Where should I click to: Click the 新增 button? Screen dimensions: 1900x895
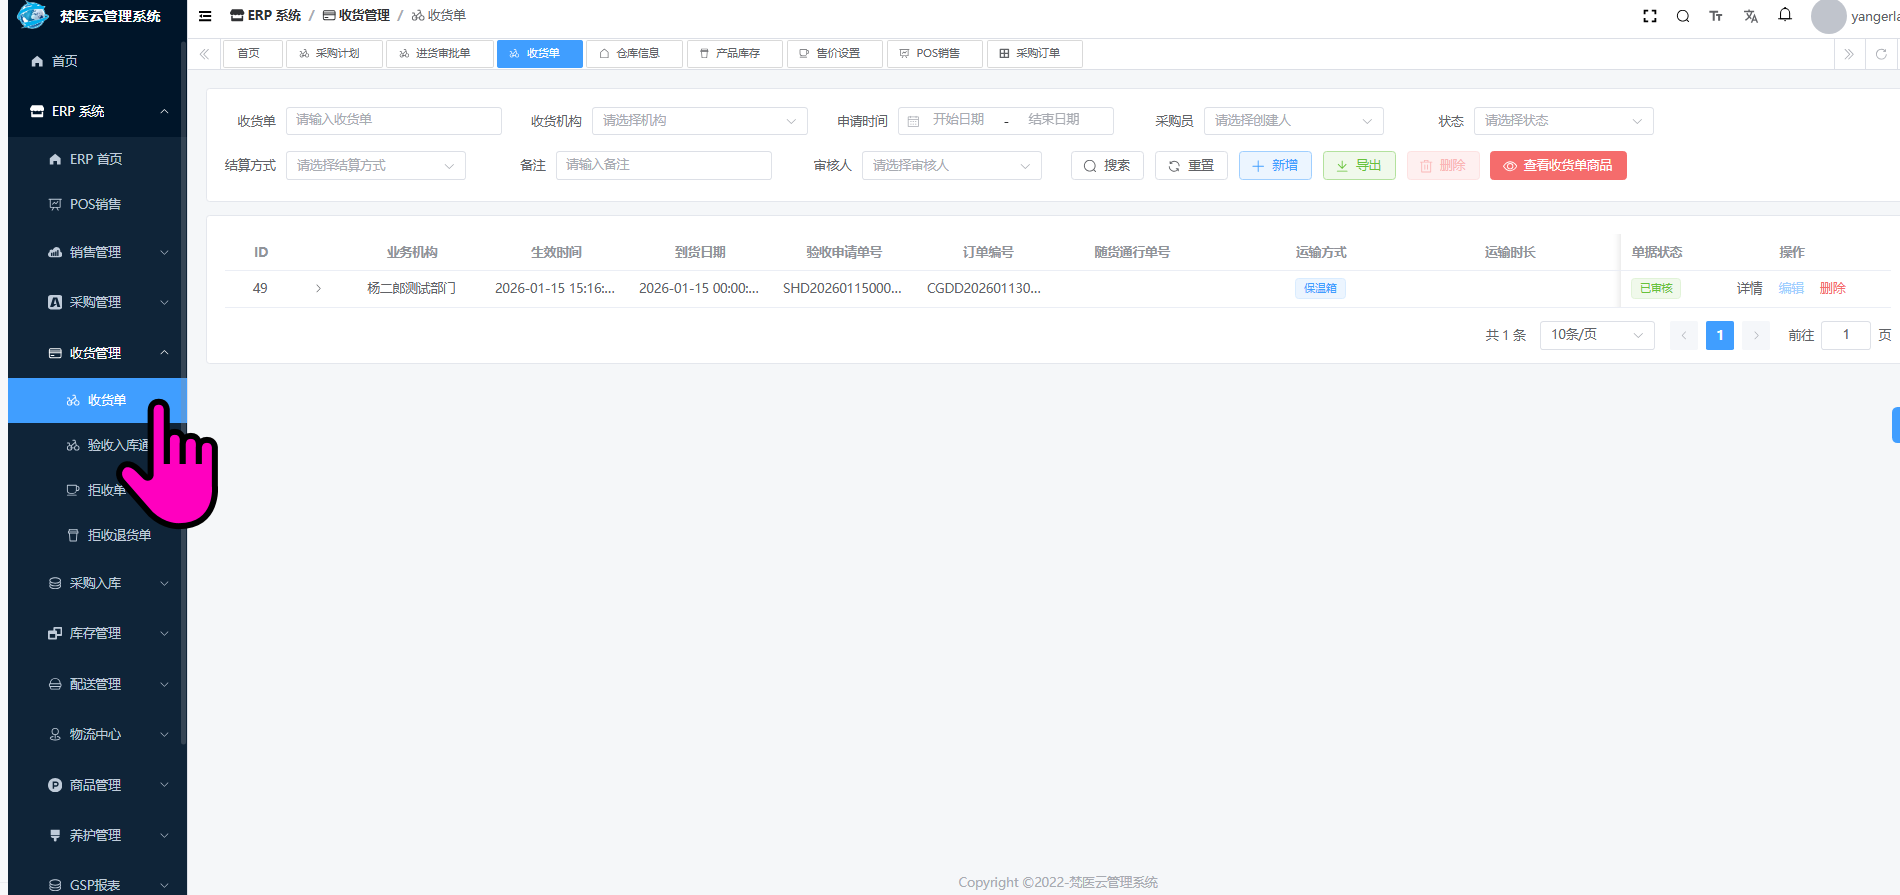[x=1274, y=166]
